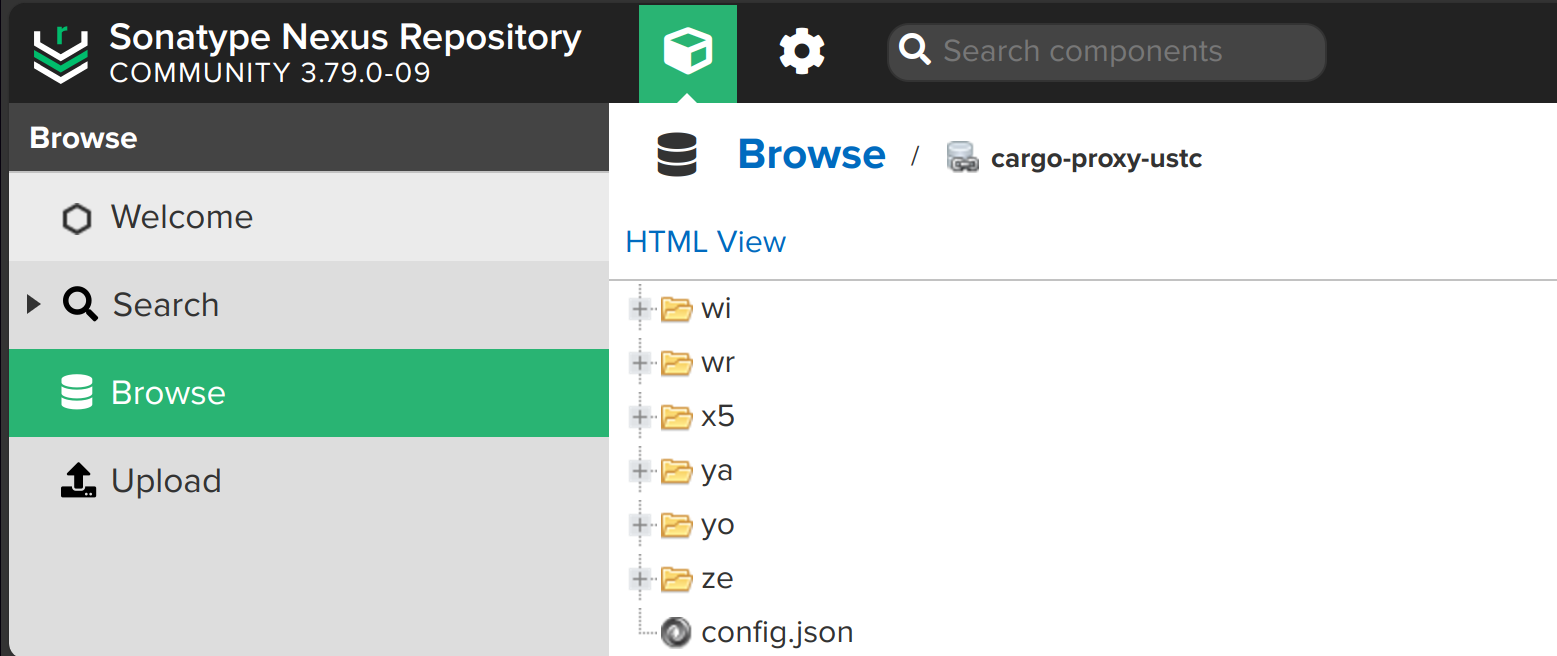Click the Browse breadcrumb heading link
Screen dimensions: 1557x656
tap(811, 155)
